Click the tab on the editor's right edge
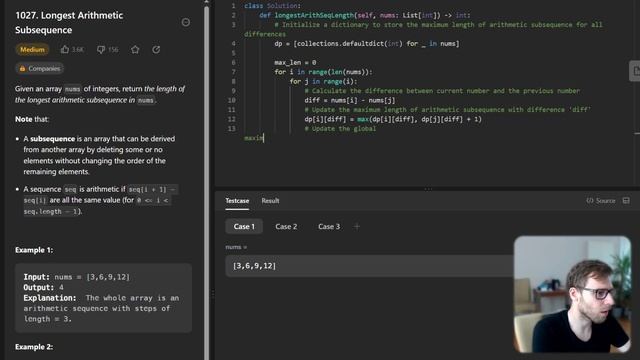Image resolution: width=640 pixels, height=360 pixels. click(635, 71)
